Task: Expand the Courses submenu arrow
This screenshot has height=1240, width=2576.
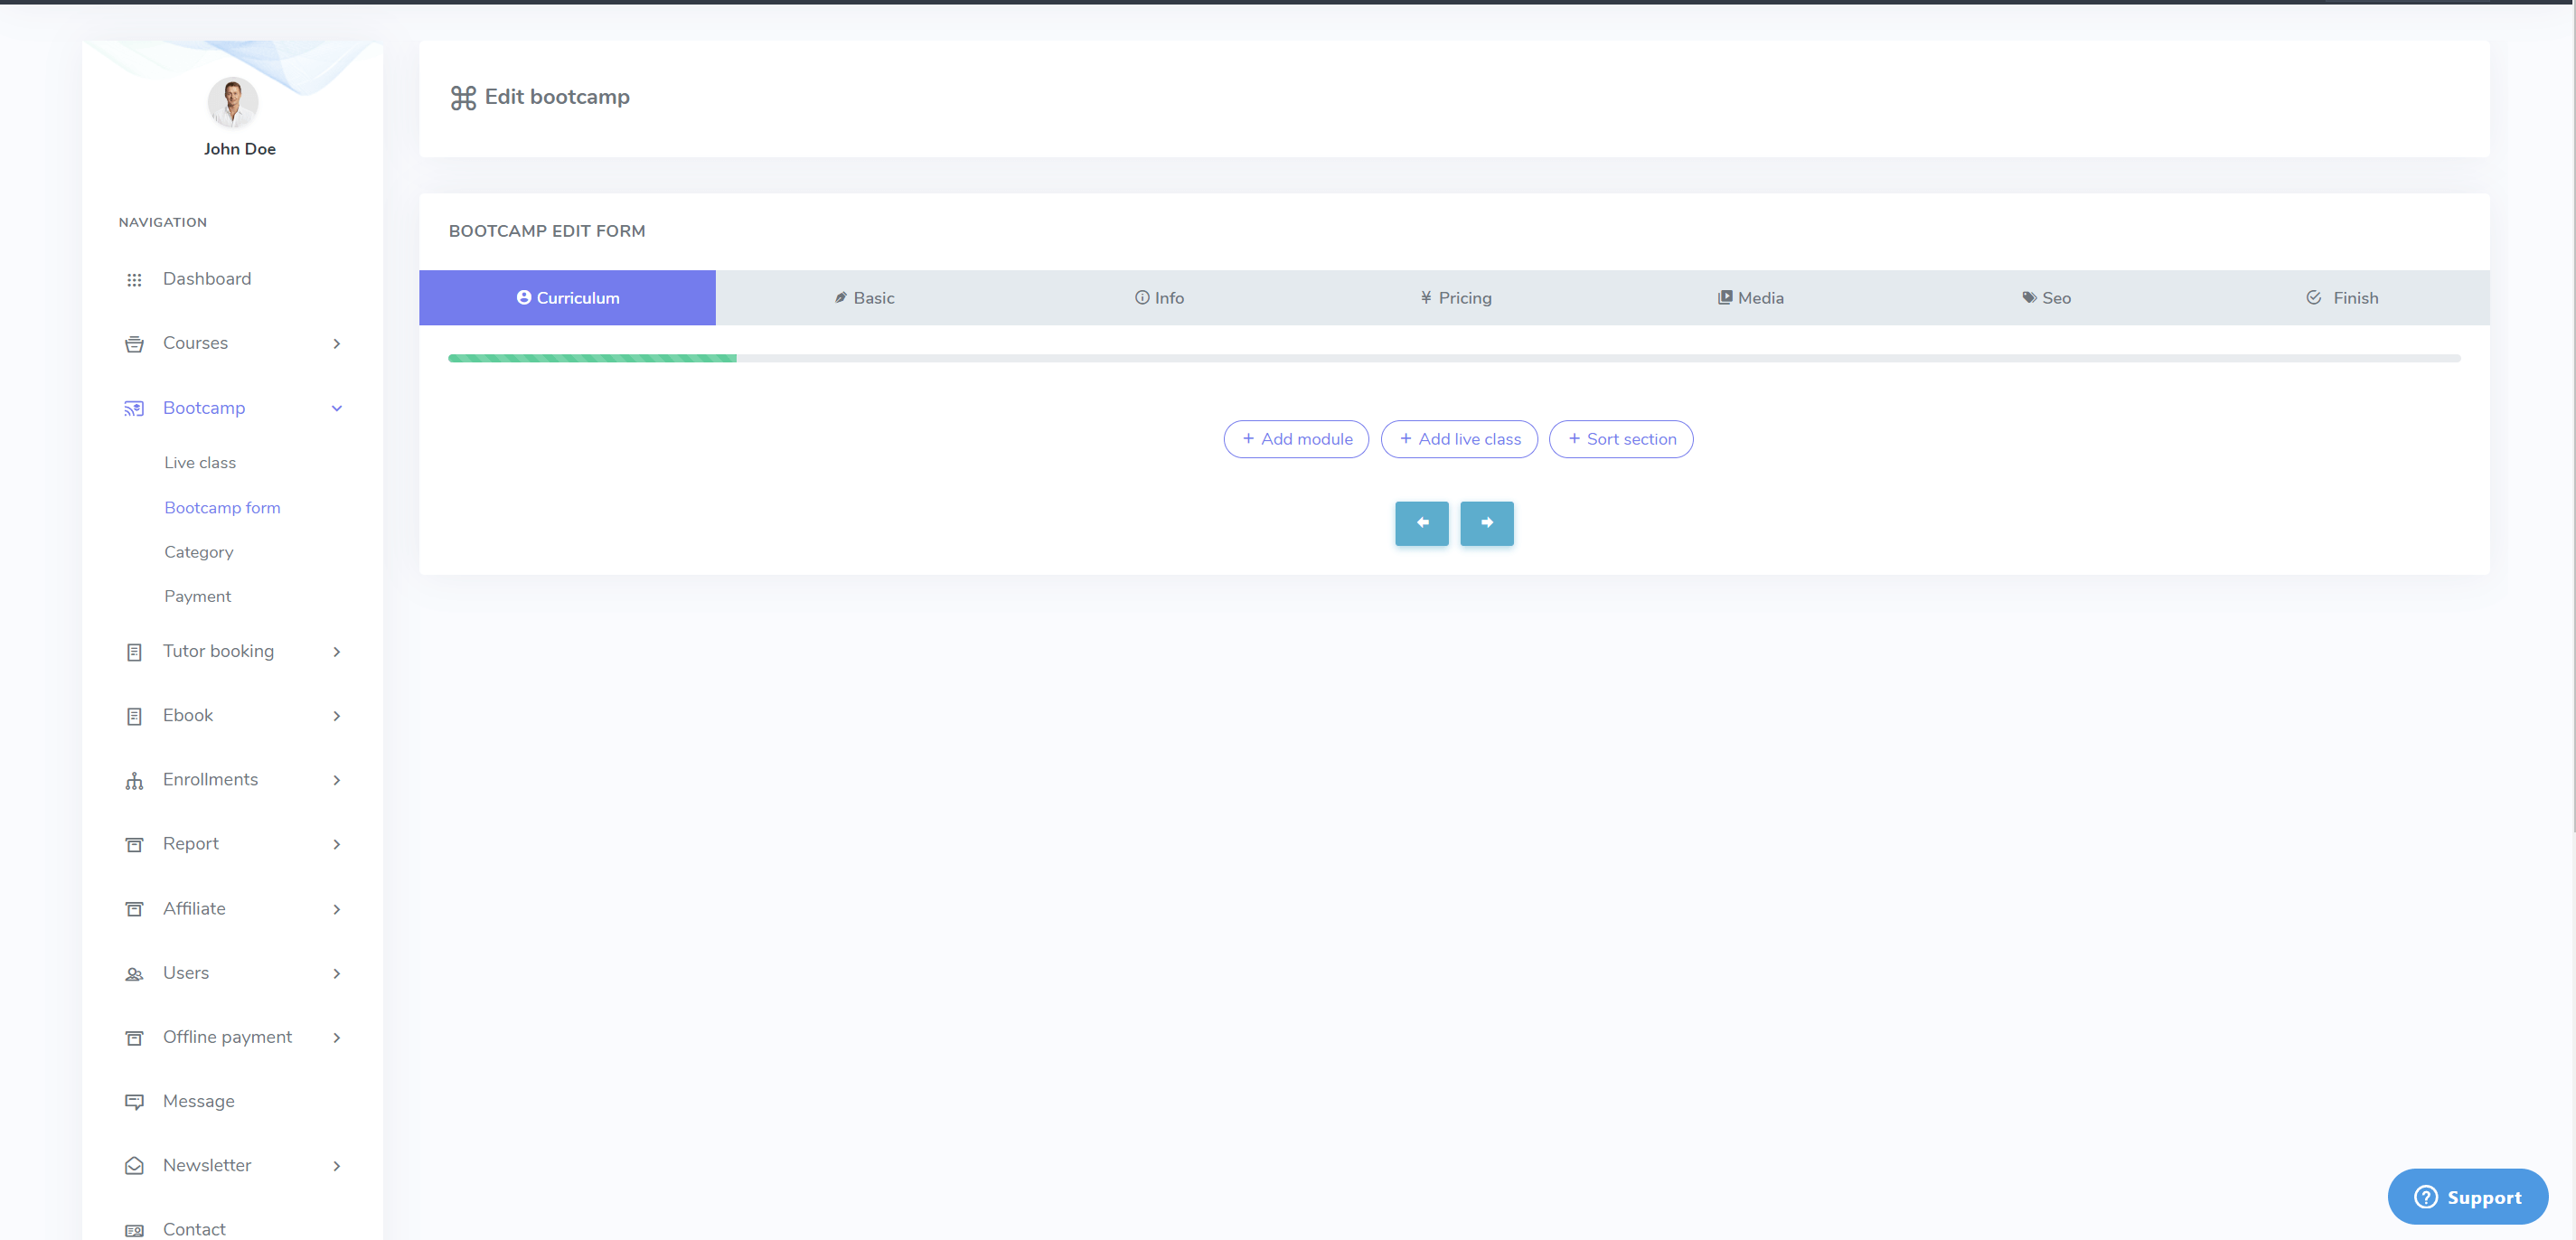Action: (337, 344)
